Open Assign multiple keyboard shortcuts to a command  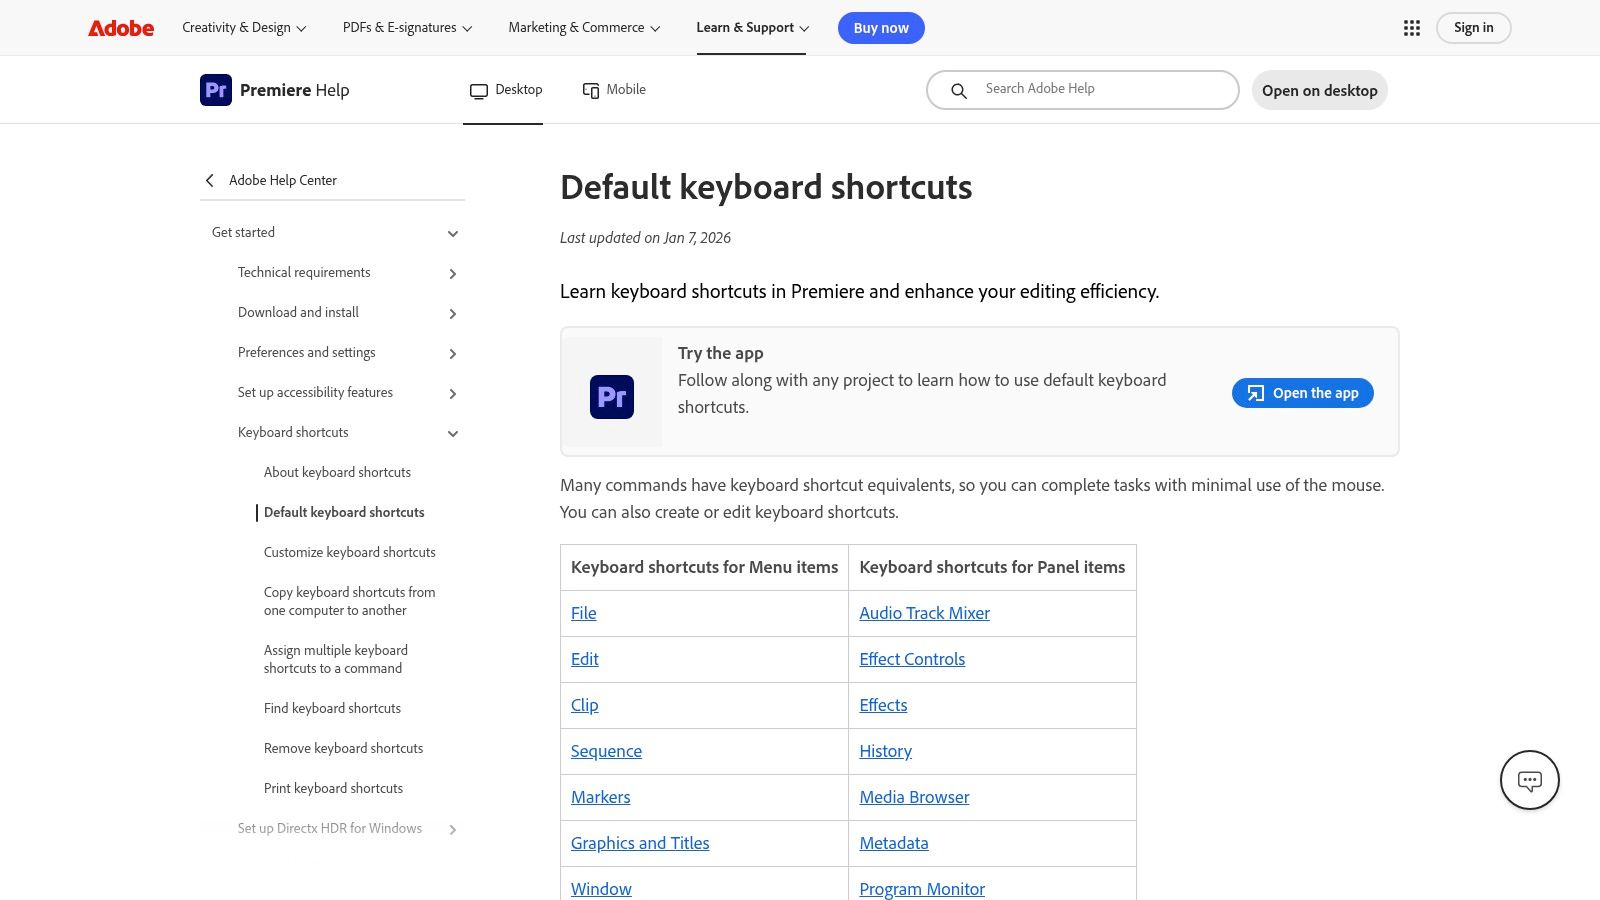336,659
